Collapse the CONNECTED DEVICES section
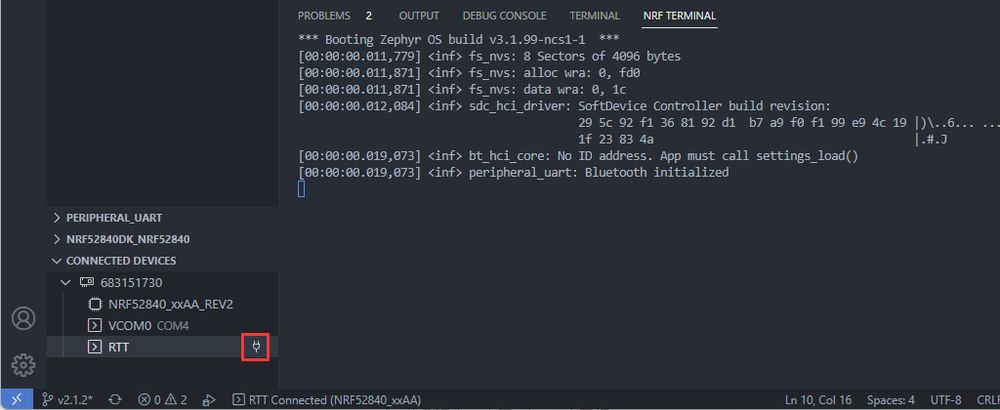Image resolution: width=1000 pixels, height=410 pixels. tap(120, 261)
